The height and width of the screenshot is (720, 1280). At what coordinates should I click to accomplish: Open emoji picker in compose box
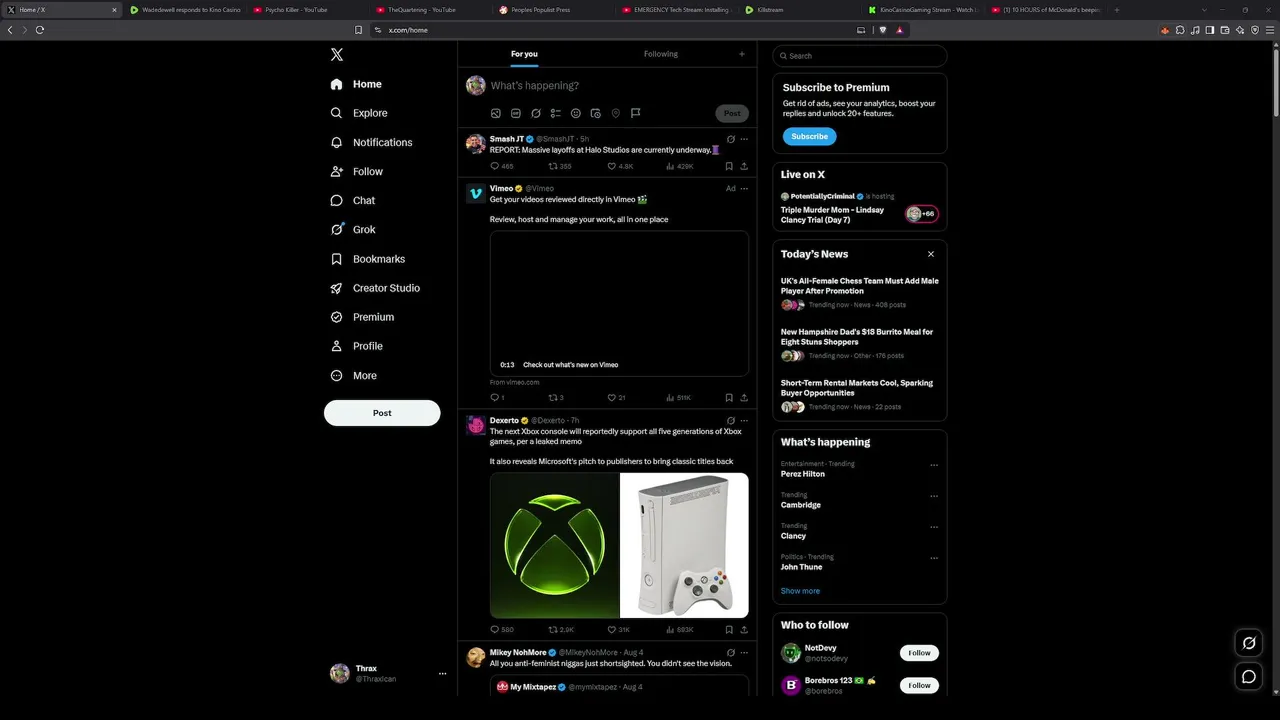pos(576,113)
